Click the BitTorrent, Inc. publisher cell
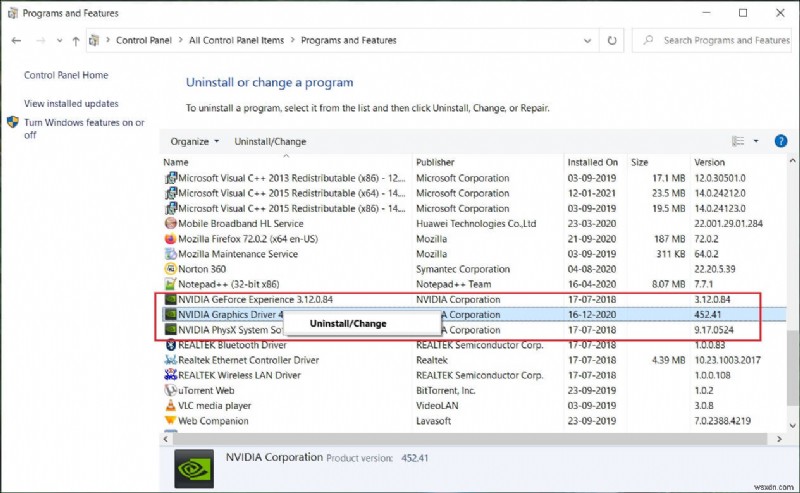800x493 pixels. pyautogui.click(x=445, y=390)
